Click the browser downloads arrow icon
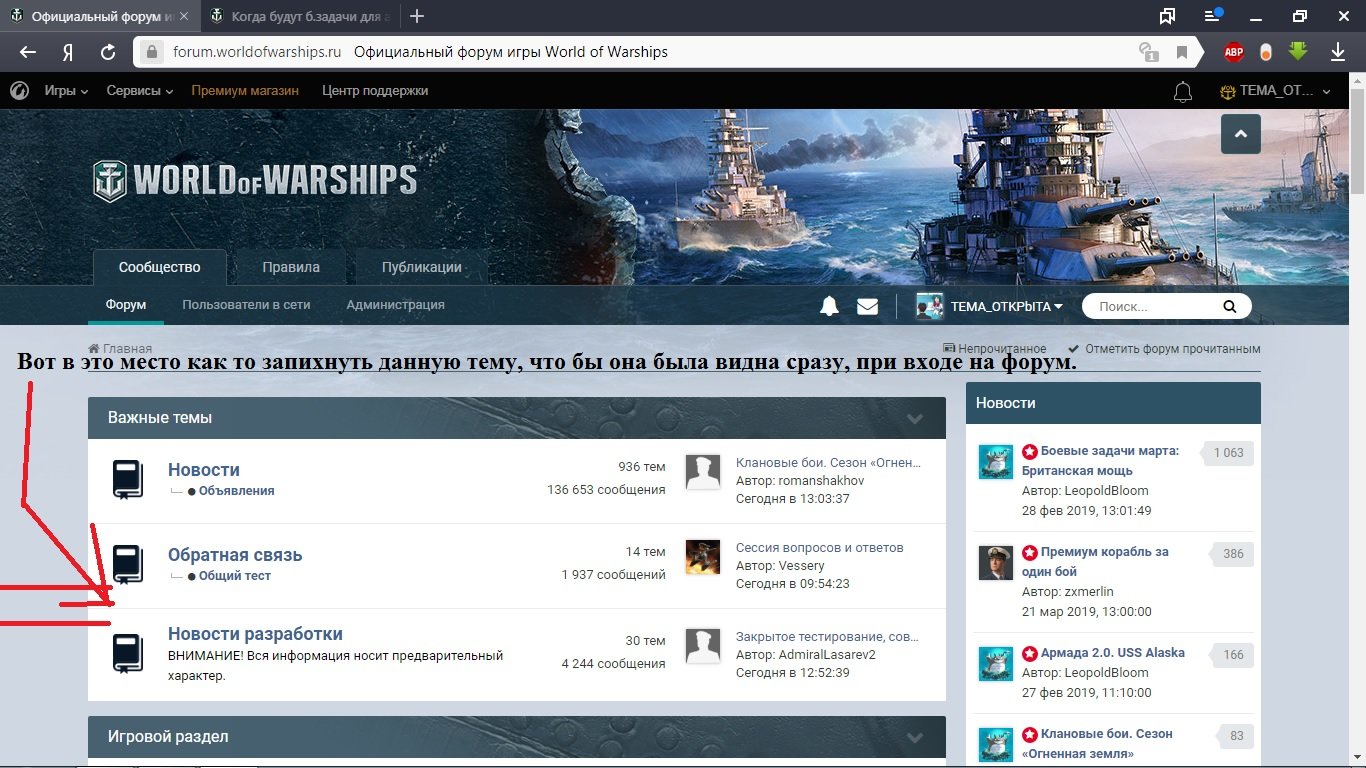 (x=1337, y=52)
